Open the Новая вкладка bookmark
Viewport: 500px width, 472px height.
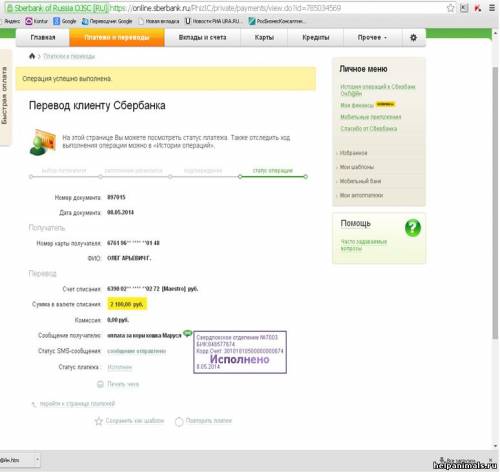click(159, 21)
